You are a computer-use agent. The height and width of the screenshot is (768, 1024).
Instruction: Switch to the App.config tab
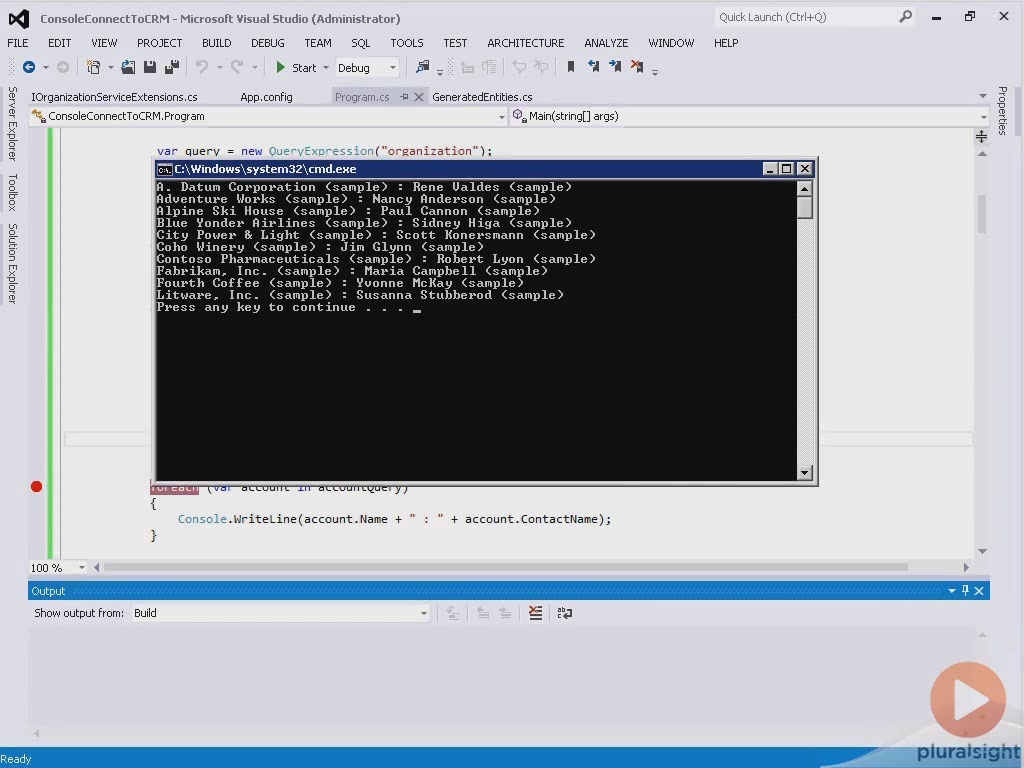tap(266, 97)
